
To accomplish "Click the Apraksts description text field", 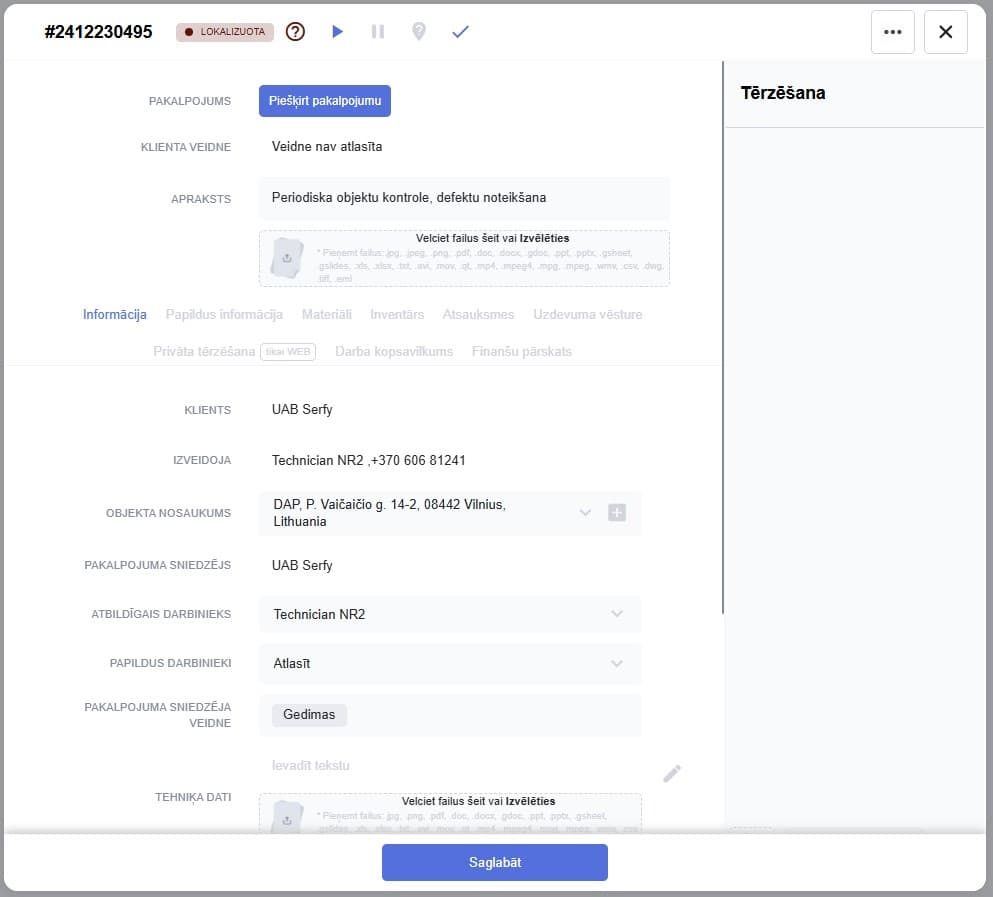I will 464,198.
